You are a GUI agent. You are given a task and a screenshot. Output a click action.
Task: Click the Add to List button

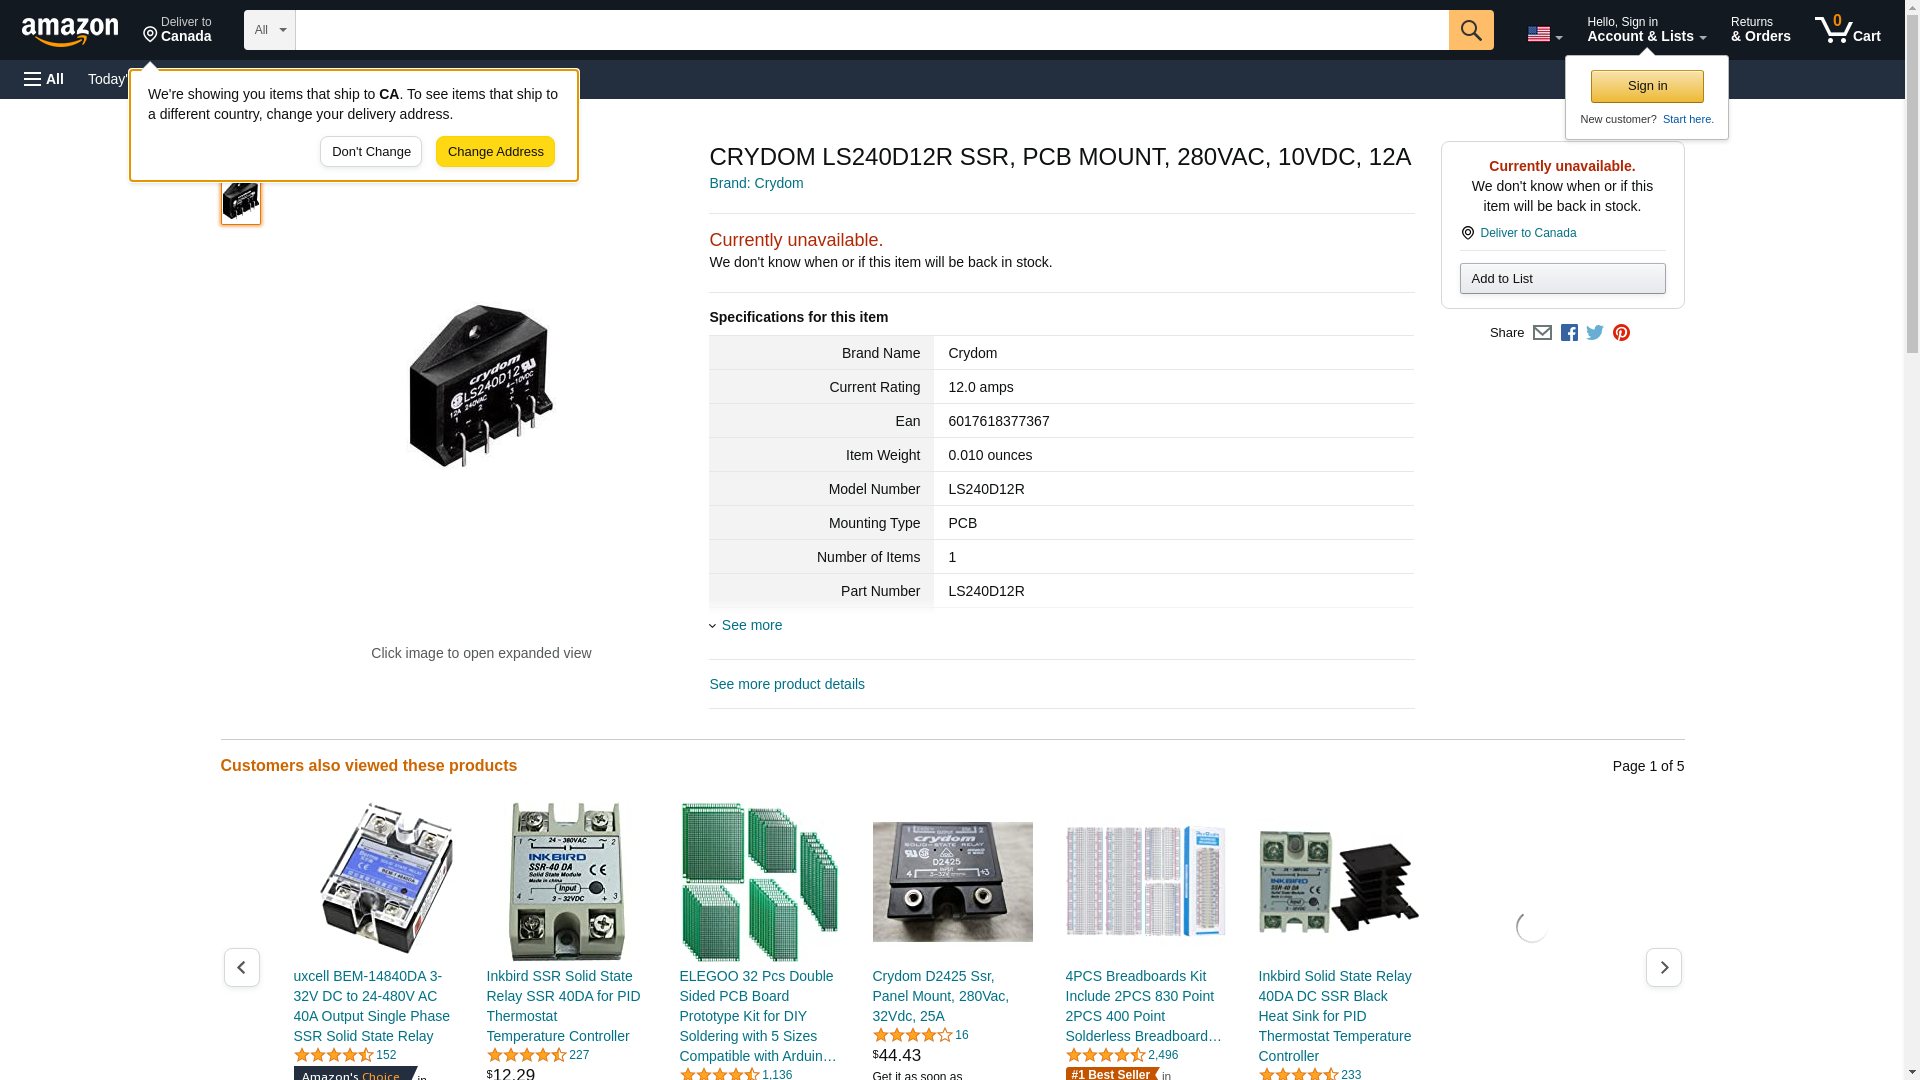1562,279
